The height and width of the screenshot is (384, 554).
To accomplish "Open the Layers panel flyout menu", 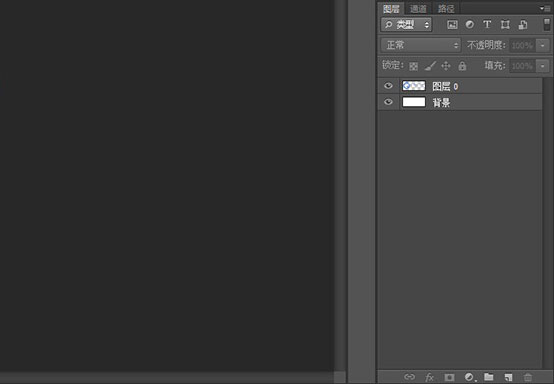I will point(544,8).
